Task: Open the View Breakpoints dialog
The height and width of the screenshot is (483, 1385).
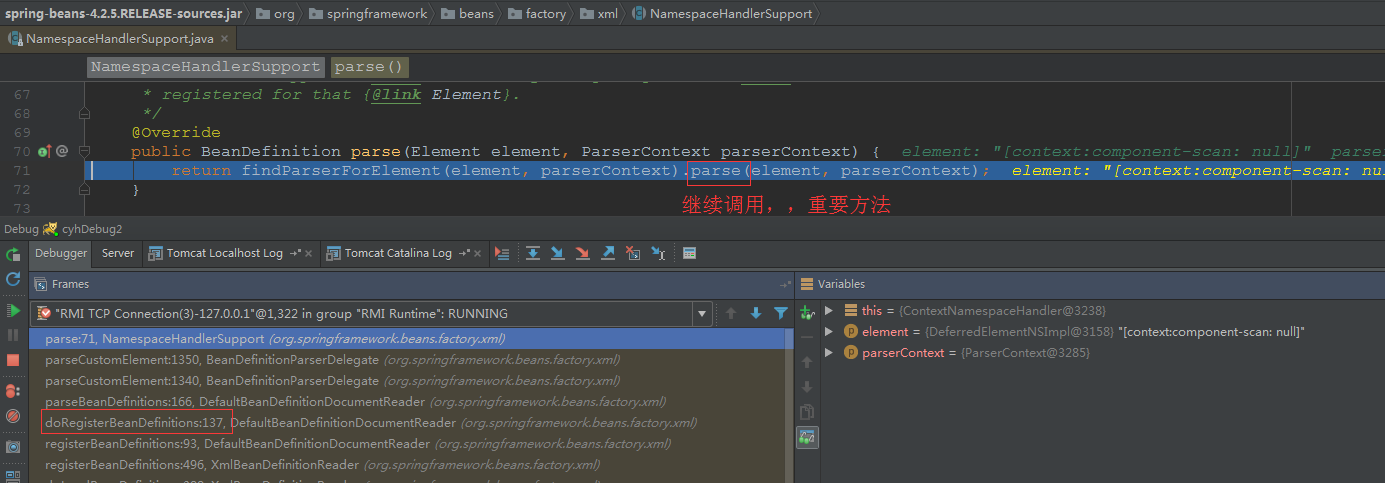Action: 13,391
